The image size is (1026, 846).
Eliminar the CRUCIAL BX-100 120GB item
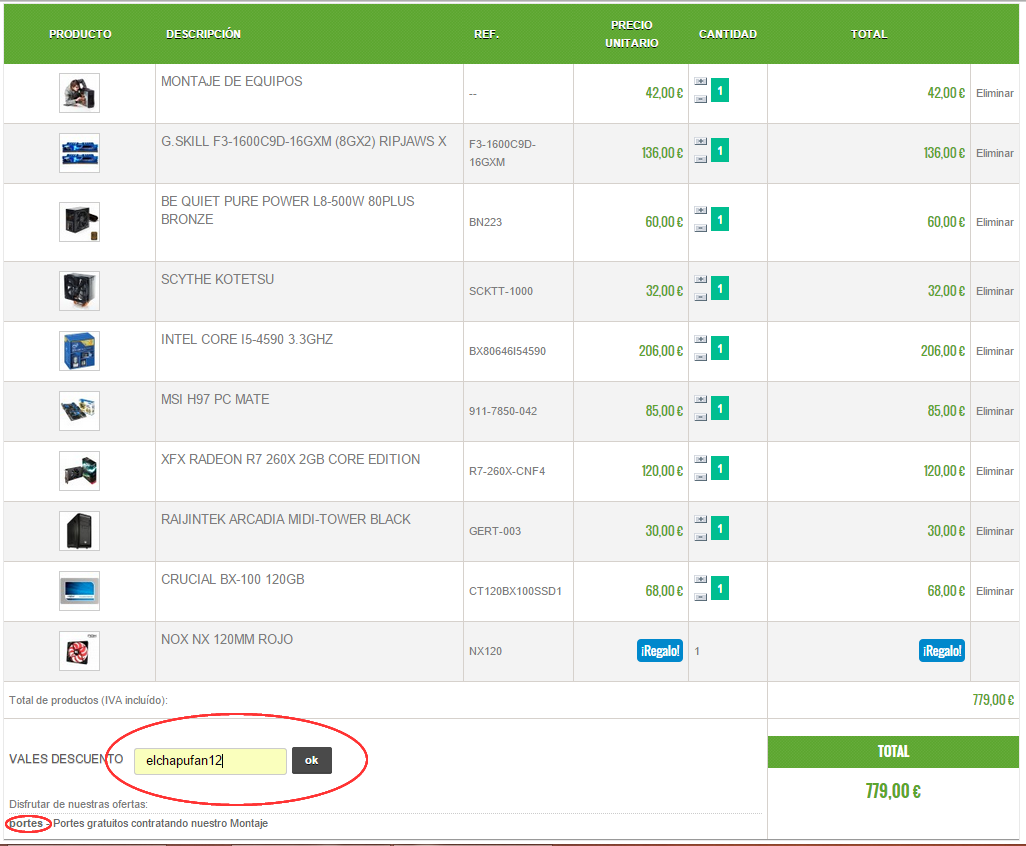[x=995, y=591]
